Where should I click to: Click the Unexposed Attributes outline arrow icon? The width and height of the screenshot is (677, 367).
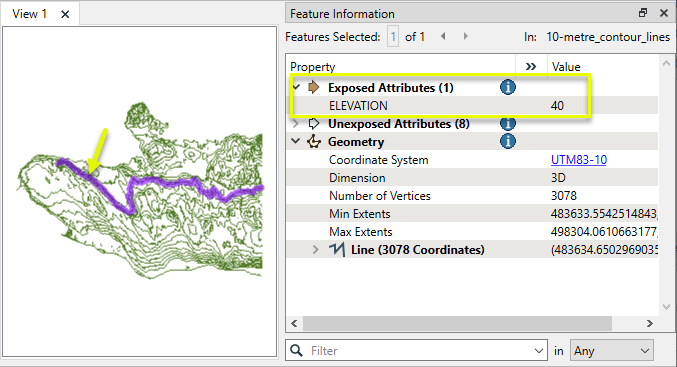coord(314,124)
